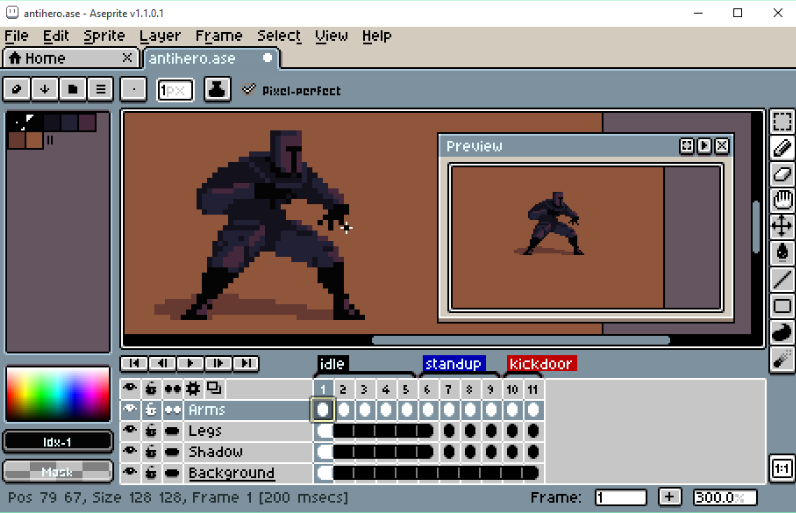Select the Paint Bucket tool
Screen dimensions: 796x513
pyautogui.click(x=782, y=252)
